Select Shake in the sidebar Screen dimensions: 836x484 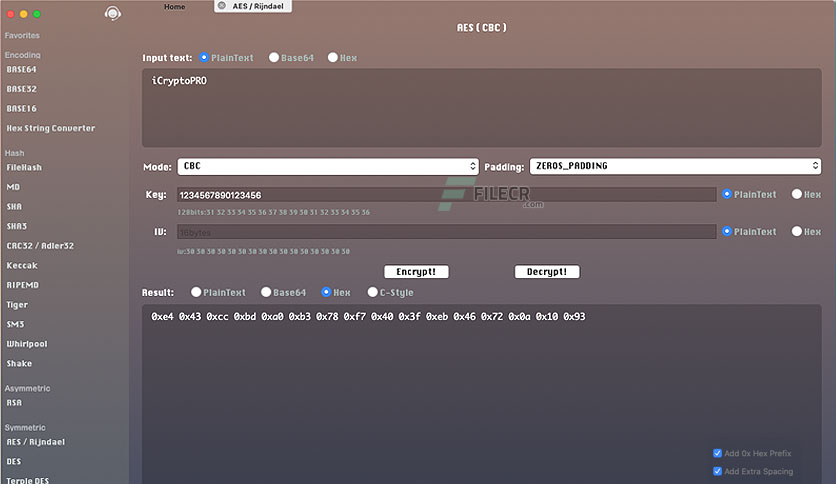click(x=19, y=364)
